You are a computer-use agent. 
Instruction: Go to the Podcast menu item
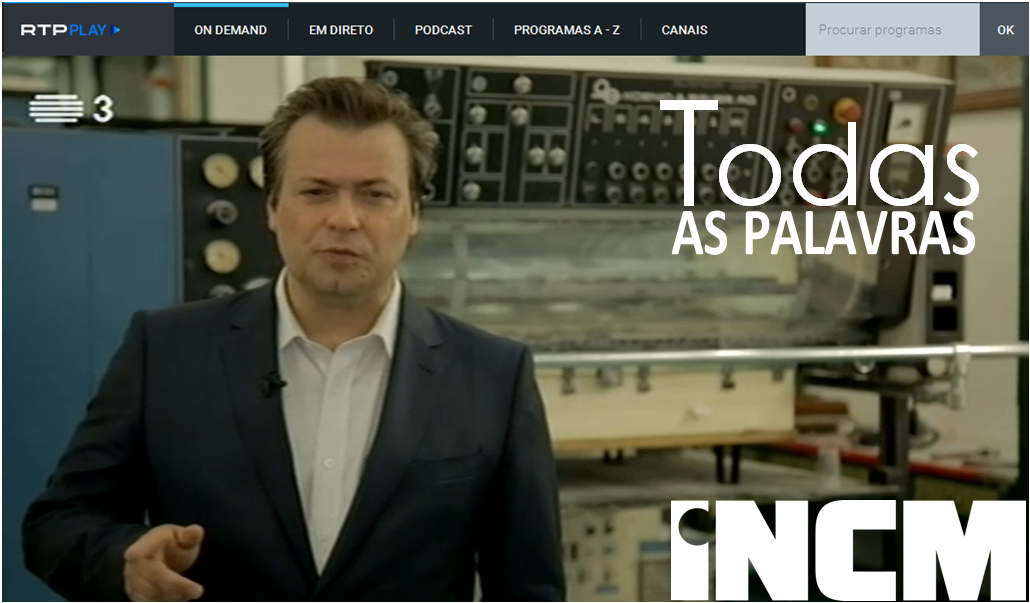point(443,30)
